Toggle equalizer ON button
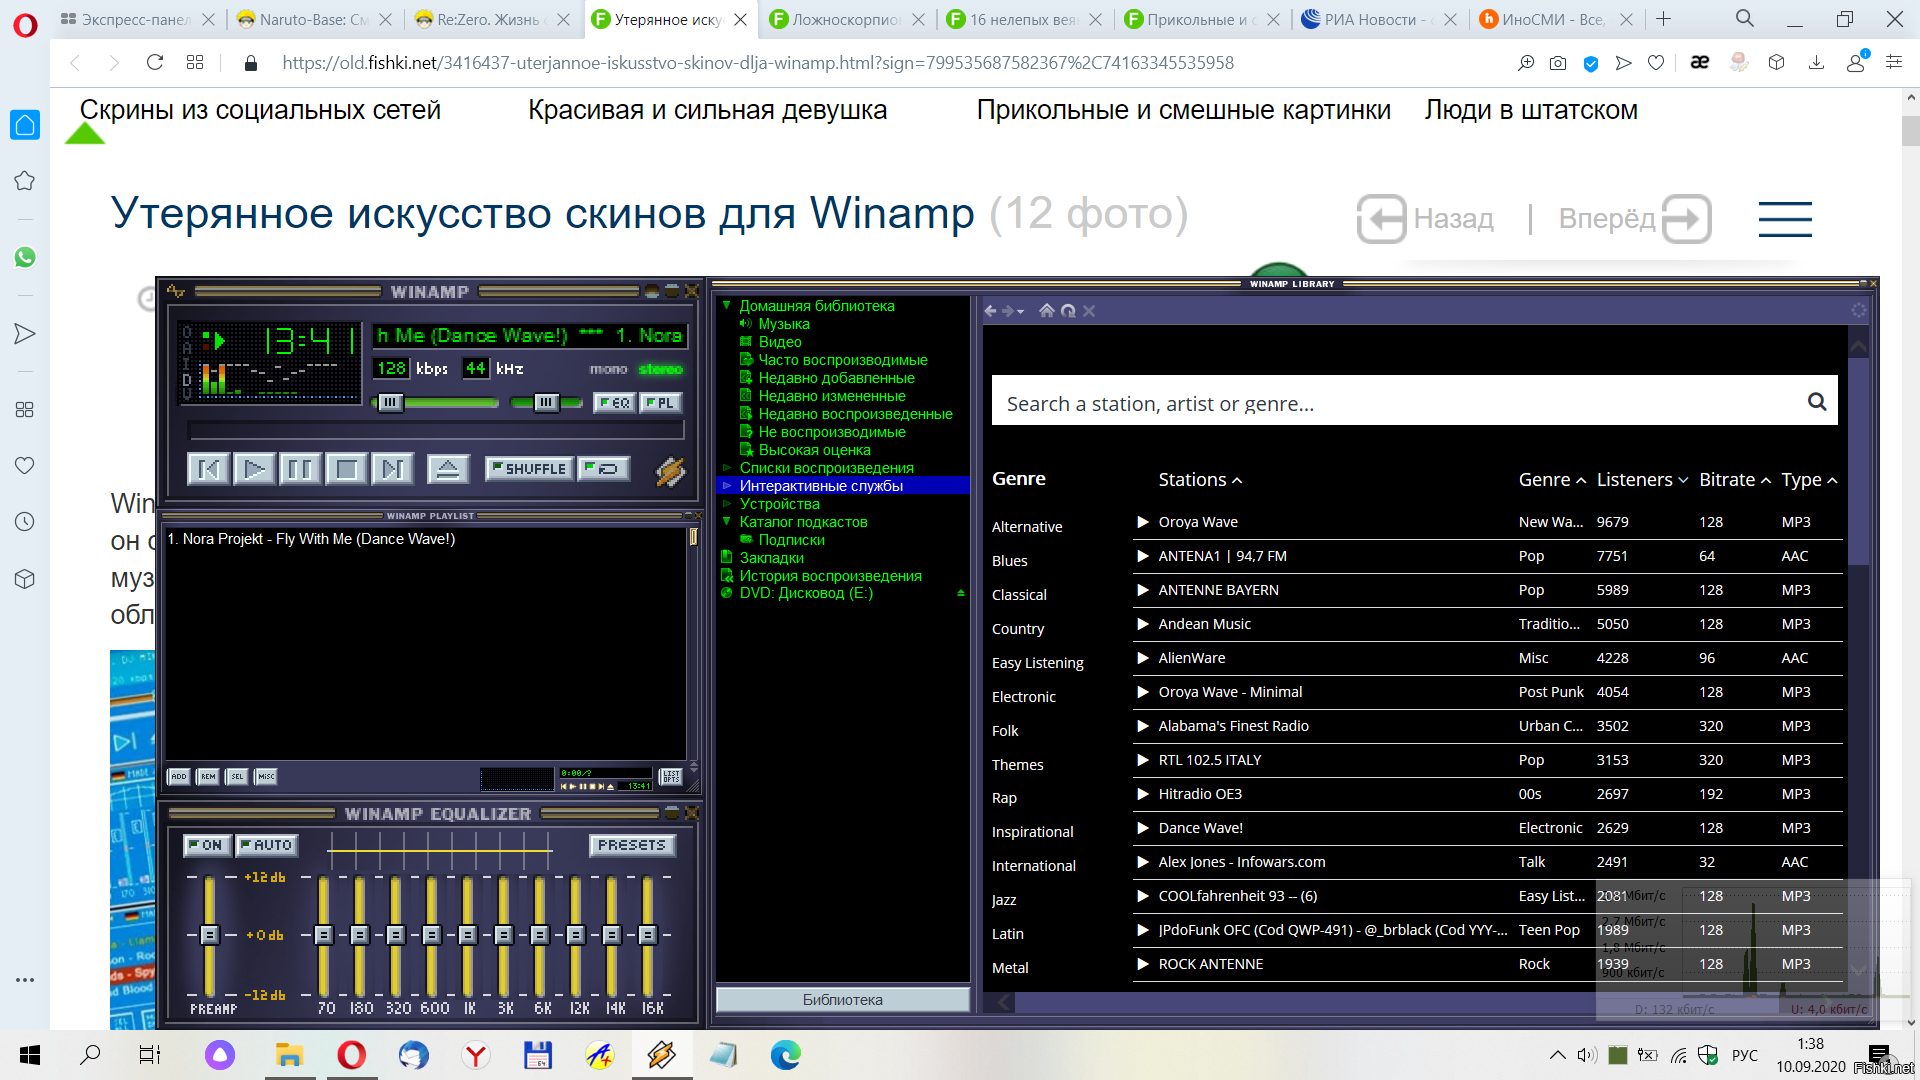 click(207, 845)
